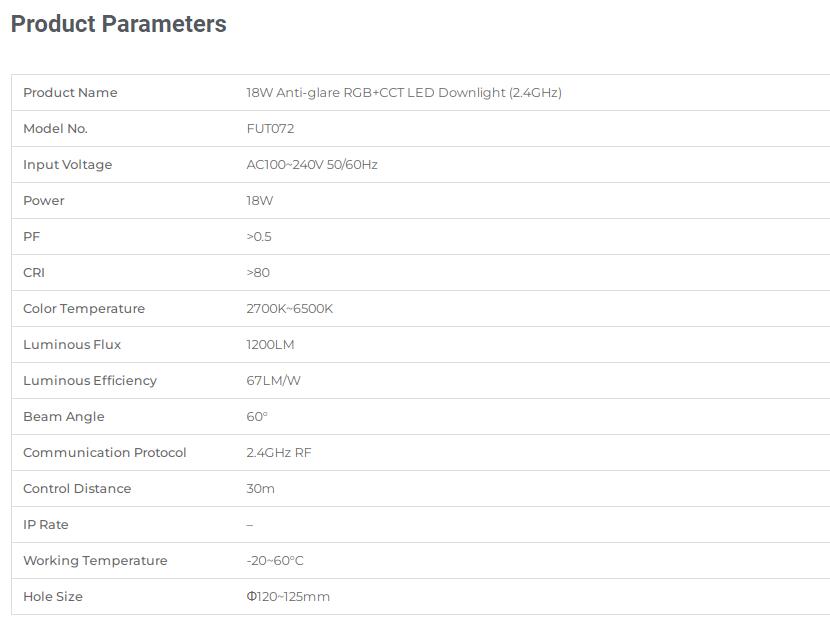830x628 pixels.
Task: Select the Luminous Flux 1200LM value
Action: [270, 345]
